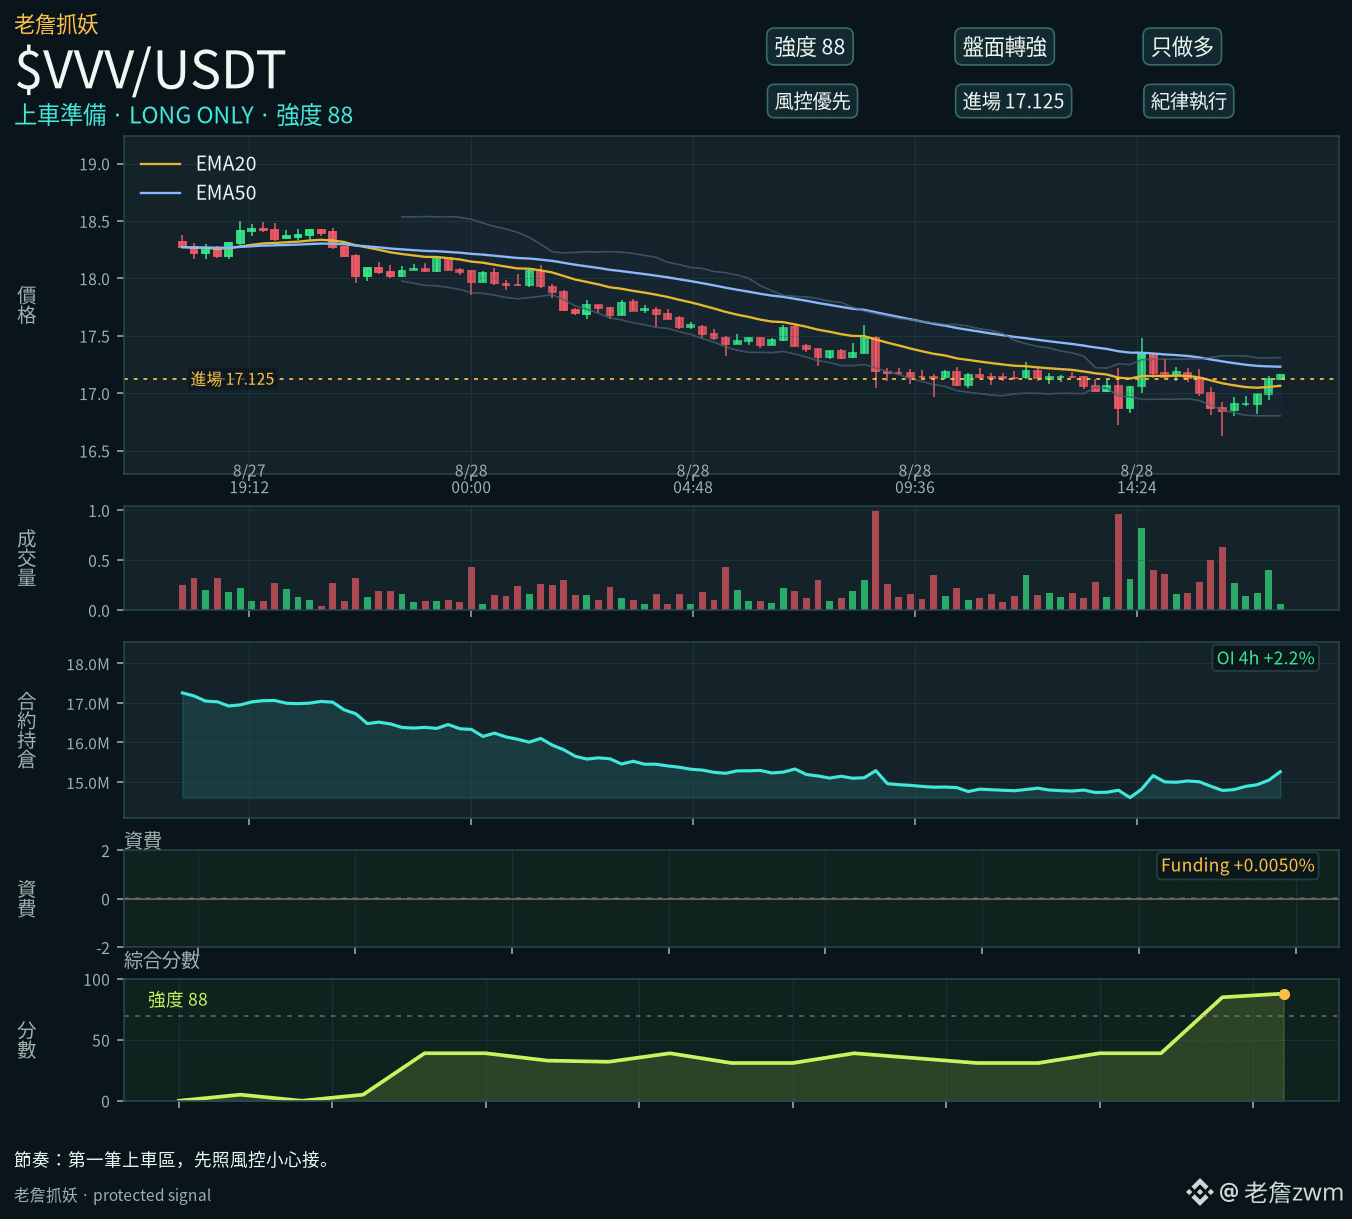Image resolution: width=1352 pixels, height=1219 pixels.
Task: Click the 19.0 price axis tick
Action: [x=94, y=164]
